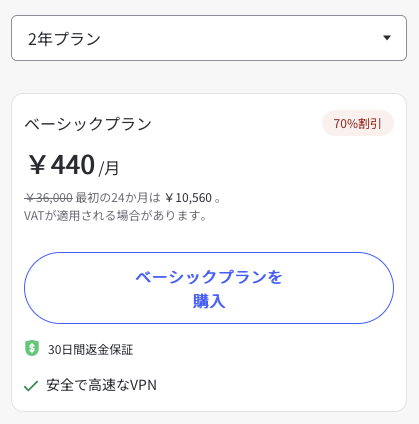Click the ¥440 monthly price
The width and height of the screenshot is (419, 424).
point(61,164)
